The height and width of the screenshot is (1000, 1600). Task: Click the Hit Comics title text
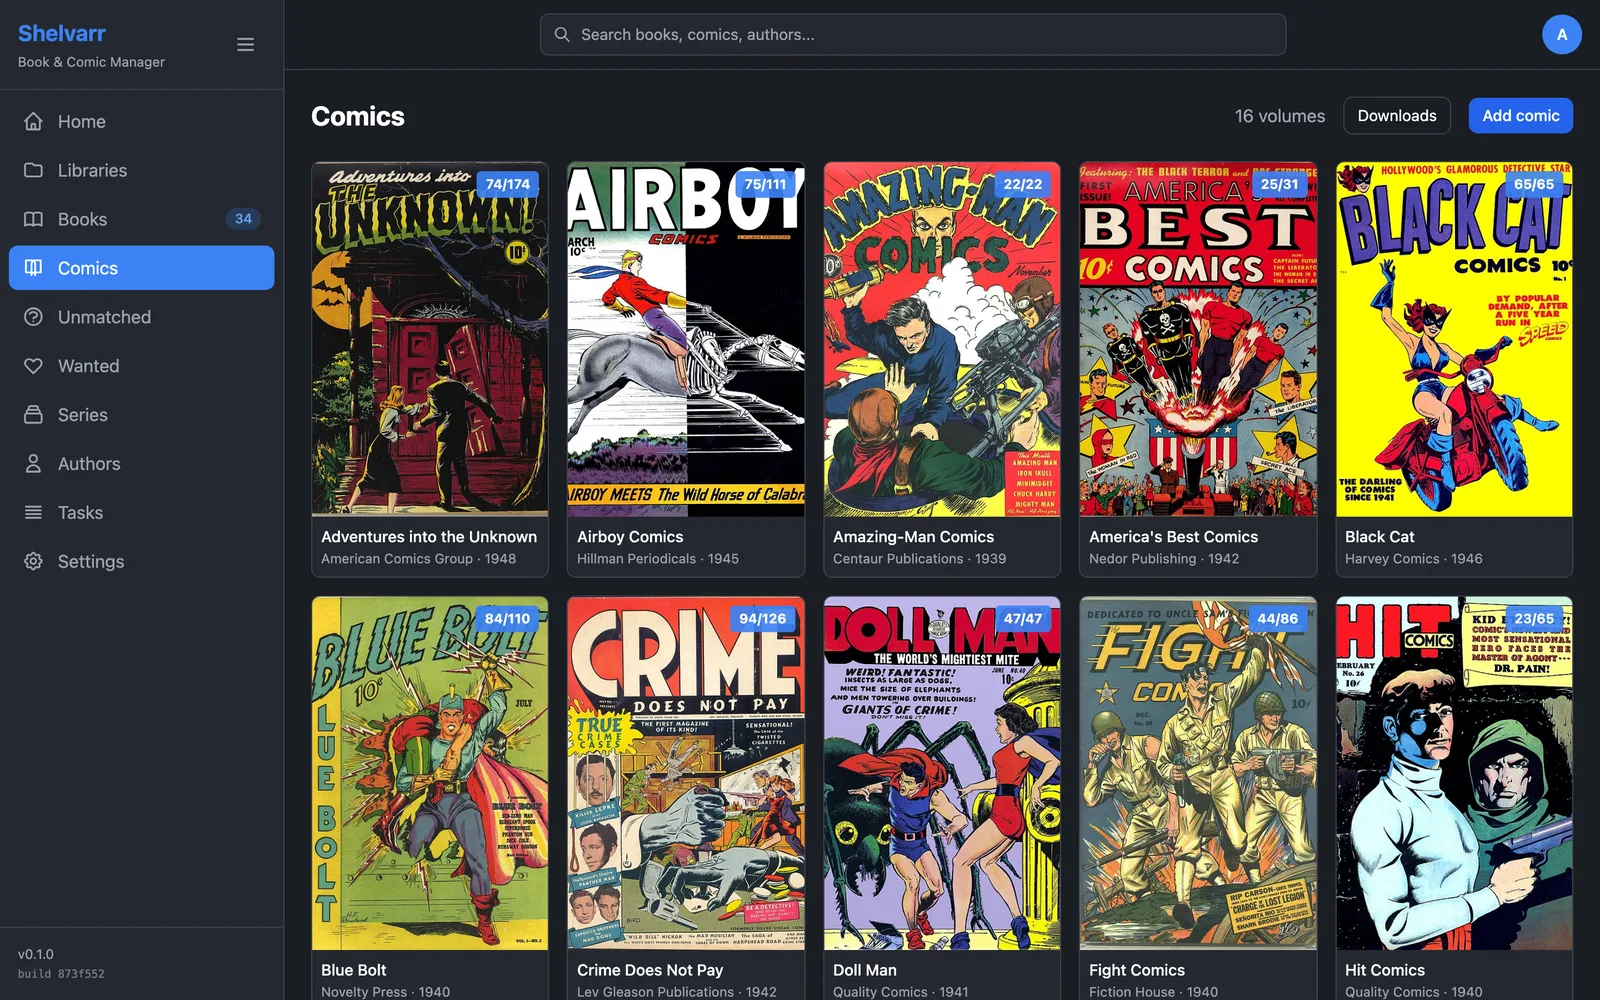(x=1384, y=970)
